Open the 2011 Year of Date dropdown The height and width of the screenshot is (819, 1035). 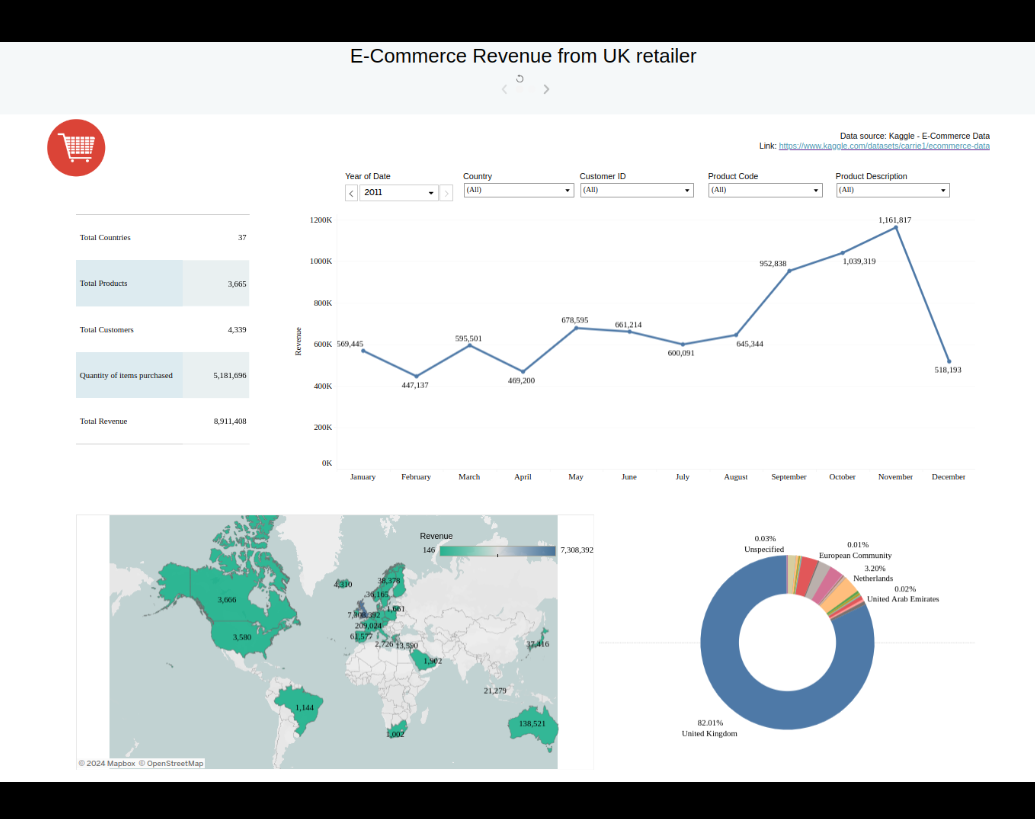[x=430, y=192]
